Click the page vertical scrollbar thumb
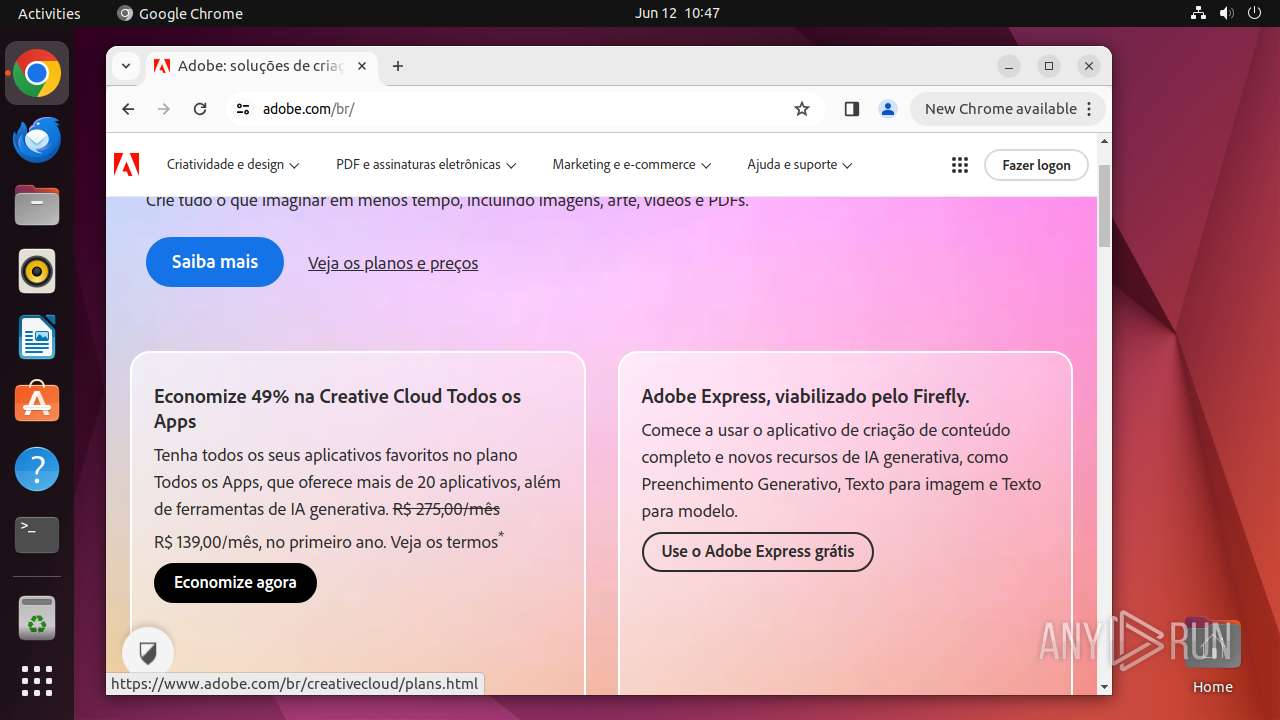Image resolution: width=1280 pixels, height=720 pixels. (x=1104, y=205)
